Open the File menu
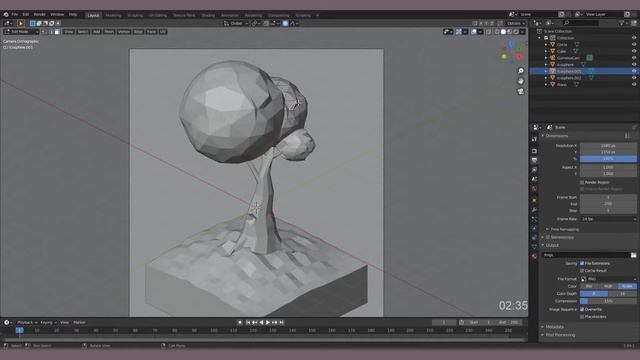The width and height of the screenshot is (640, 360). (15, 15)
